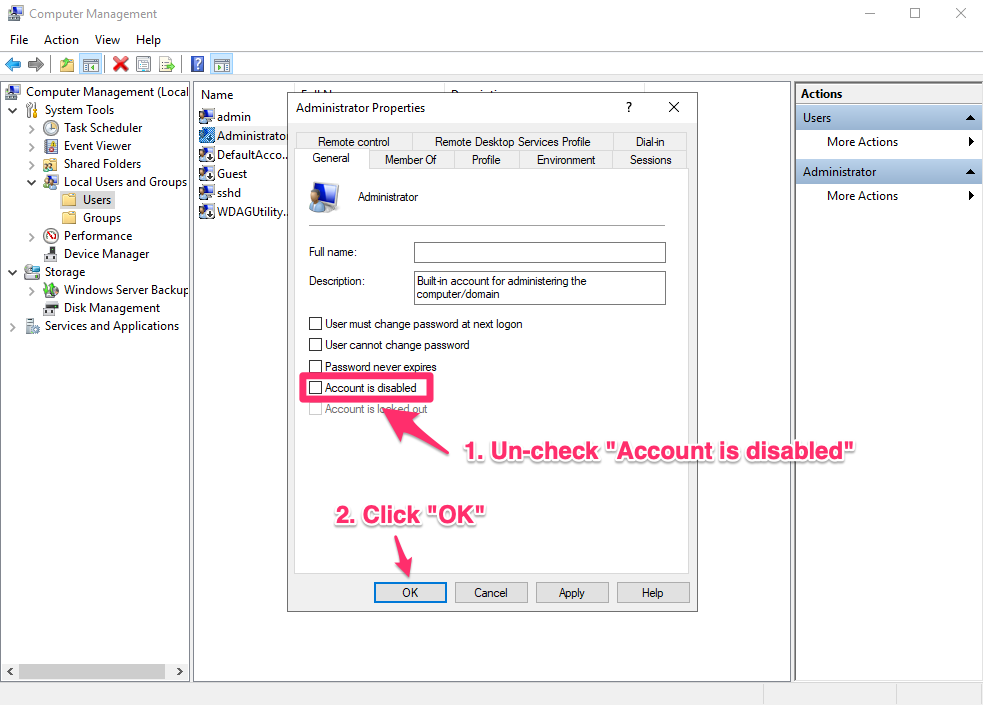This screenshot has height=705, width=983.
Task: Toggle the Show/Hide Action Pane icon
Action: coord(221,64)
